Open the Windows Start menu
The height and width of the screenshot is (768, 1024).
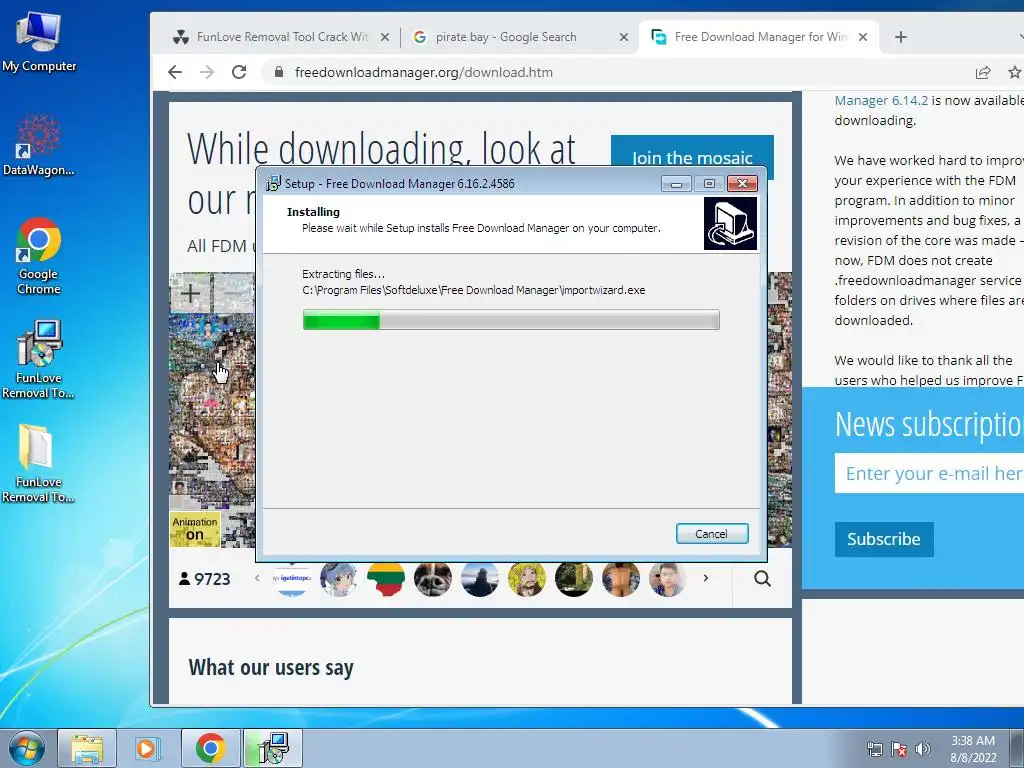(x=26, y=748)
